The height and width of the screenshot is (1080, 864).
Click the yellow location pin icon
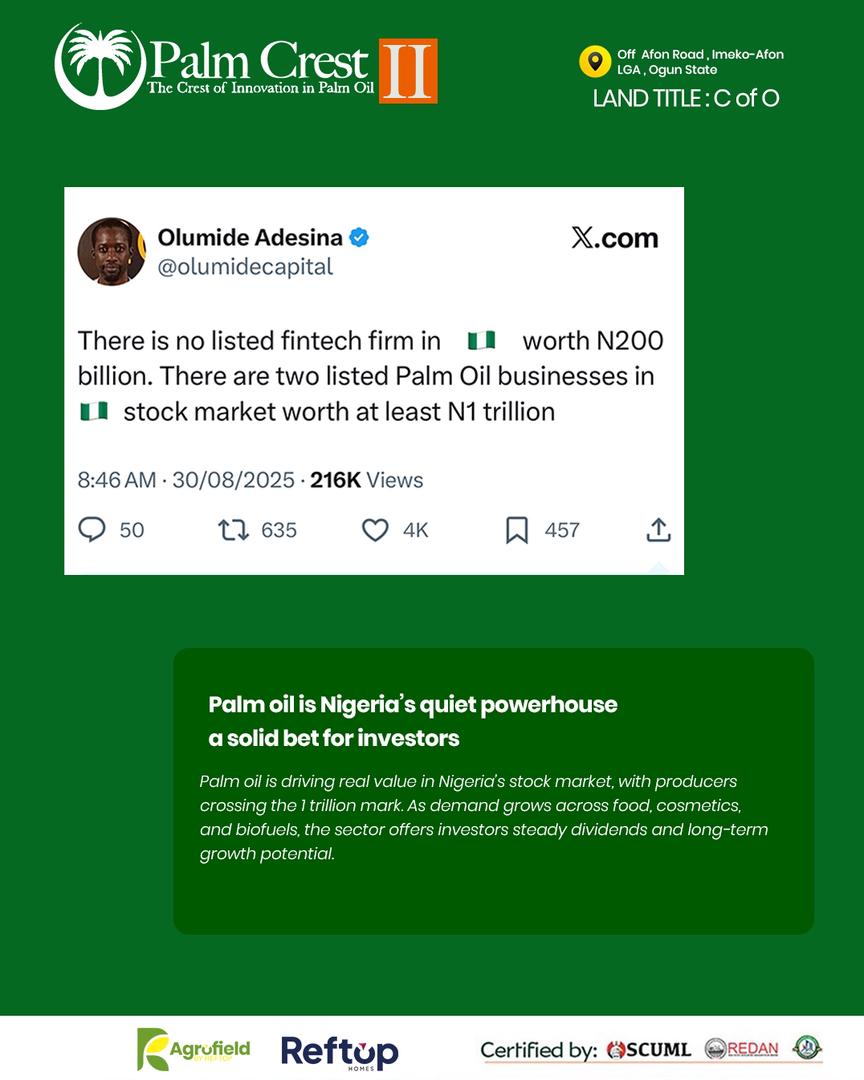pyautogui.click(x=595, y=62)
